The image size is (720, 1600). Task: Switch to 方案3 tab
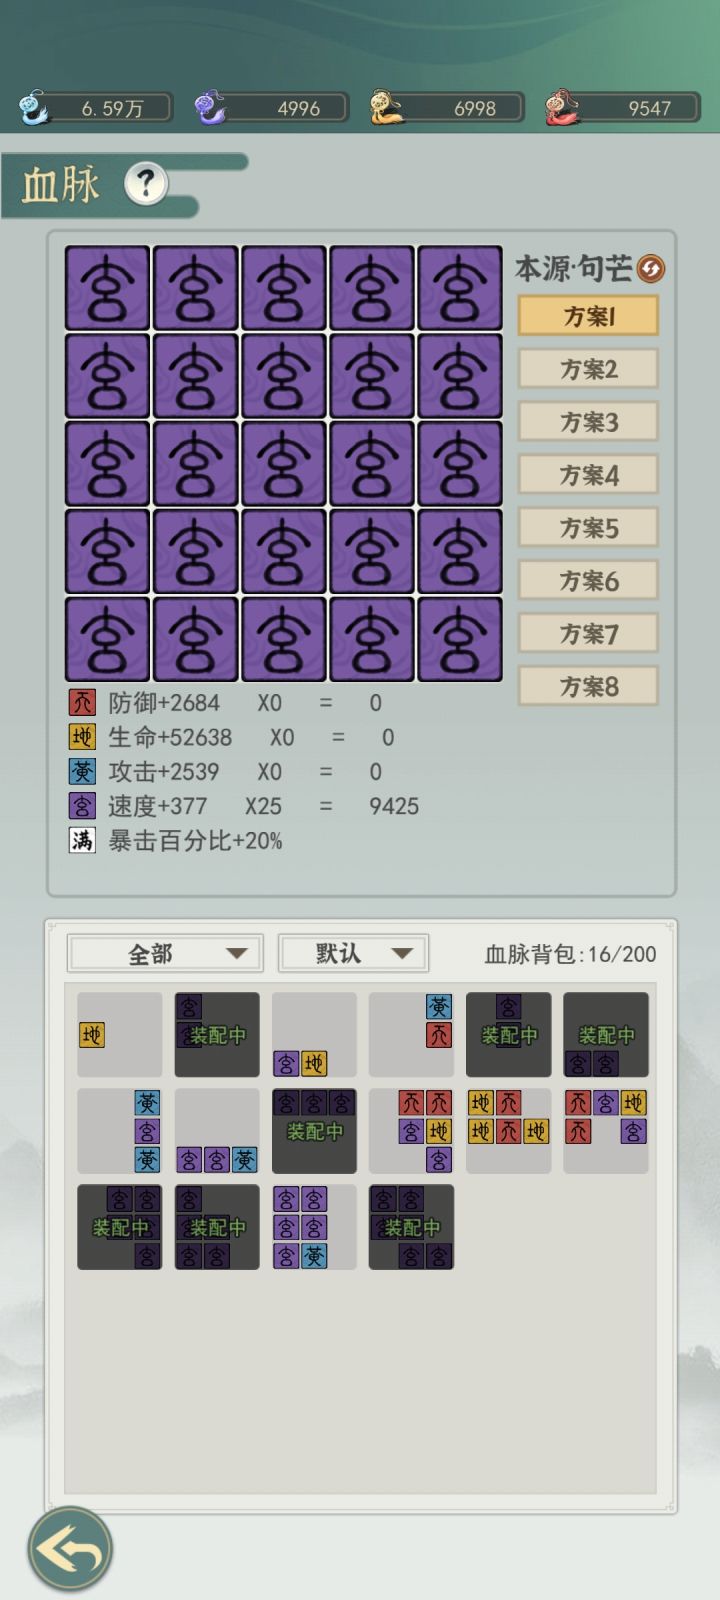point(588,422)
